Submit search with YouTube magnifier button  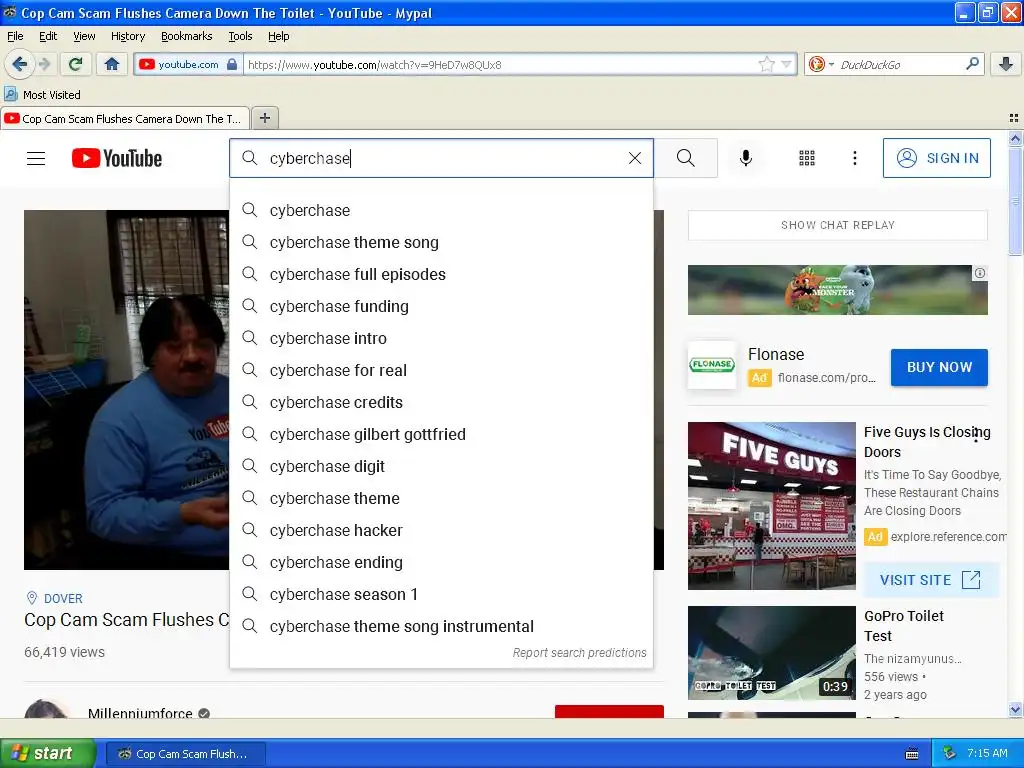[686, 158]
